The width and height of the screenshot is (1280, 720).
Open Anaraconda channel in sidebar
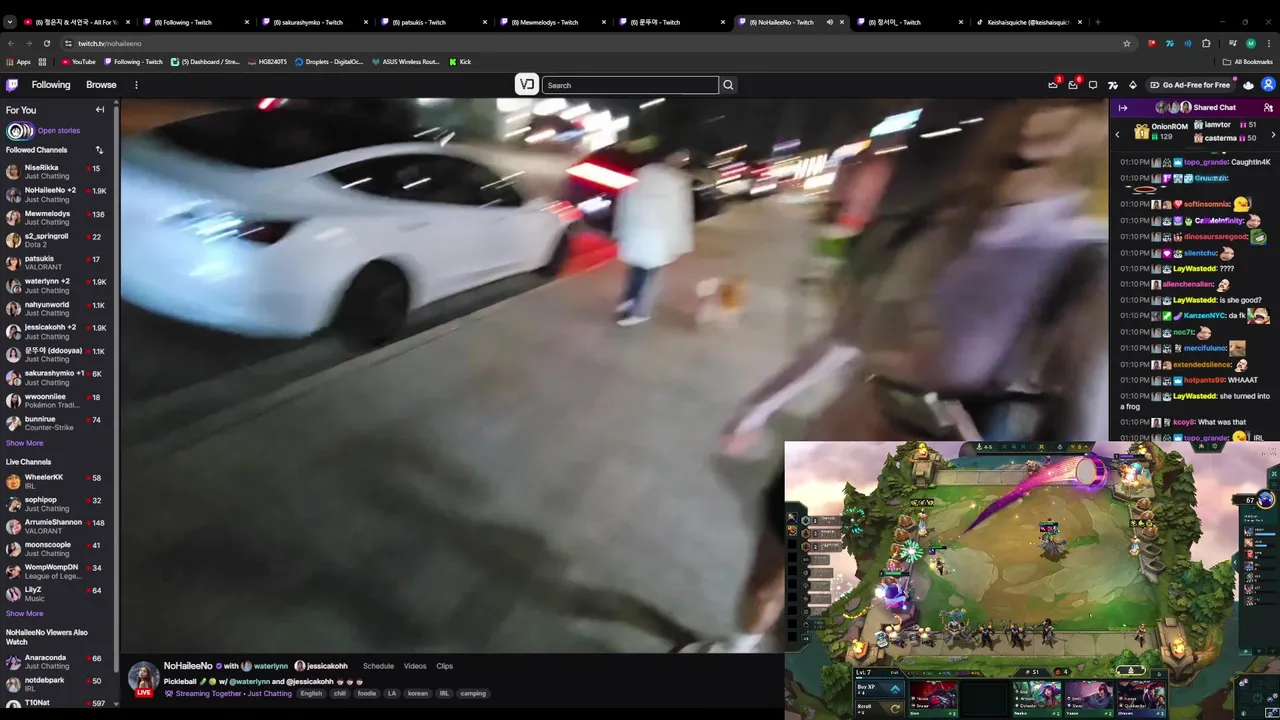(x=58, y=662)
